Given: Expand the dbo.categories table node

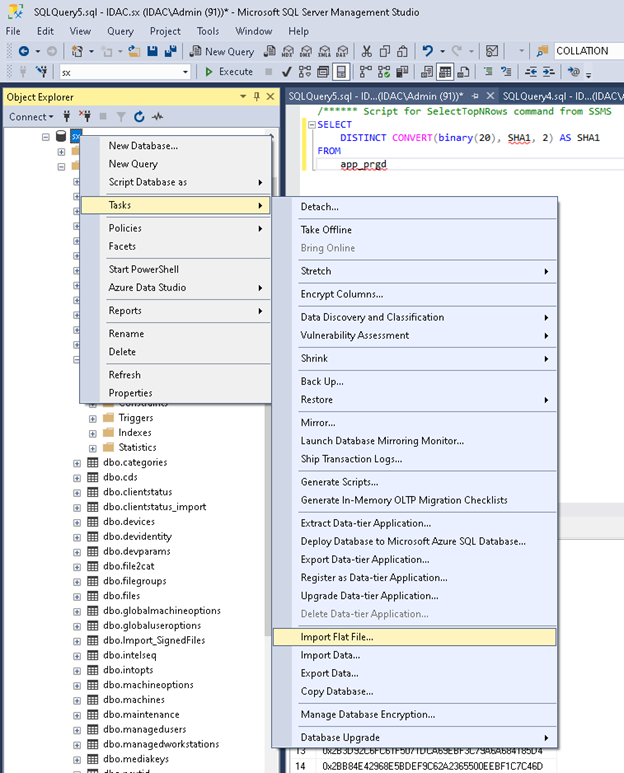Looking at the screenshot, I should tap(77, 463).
